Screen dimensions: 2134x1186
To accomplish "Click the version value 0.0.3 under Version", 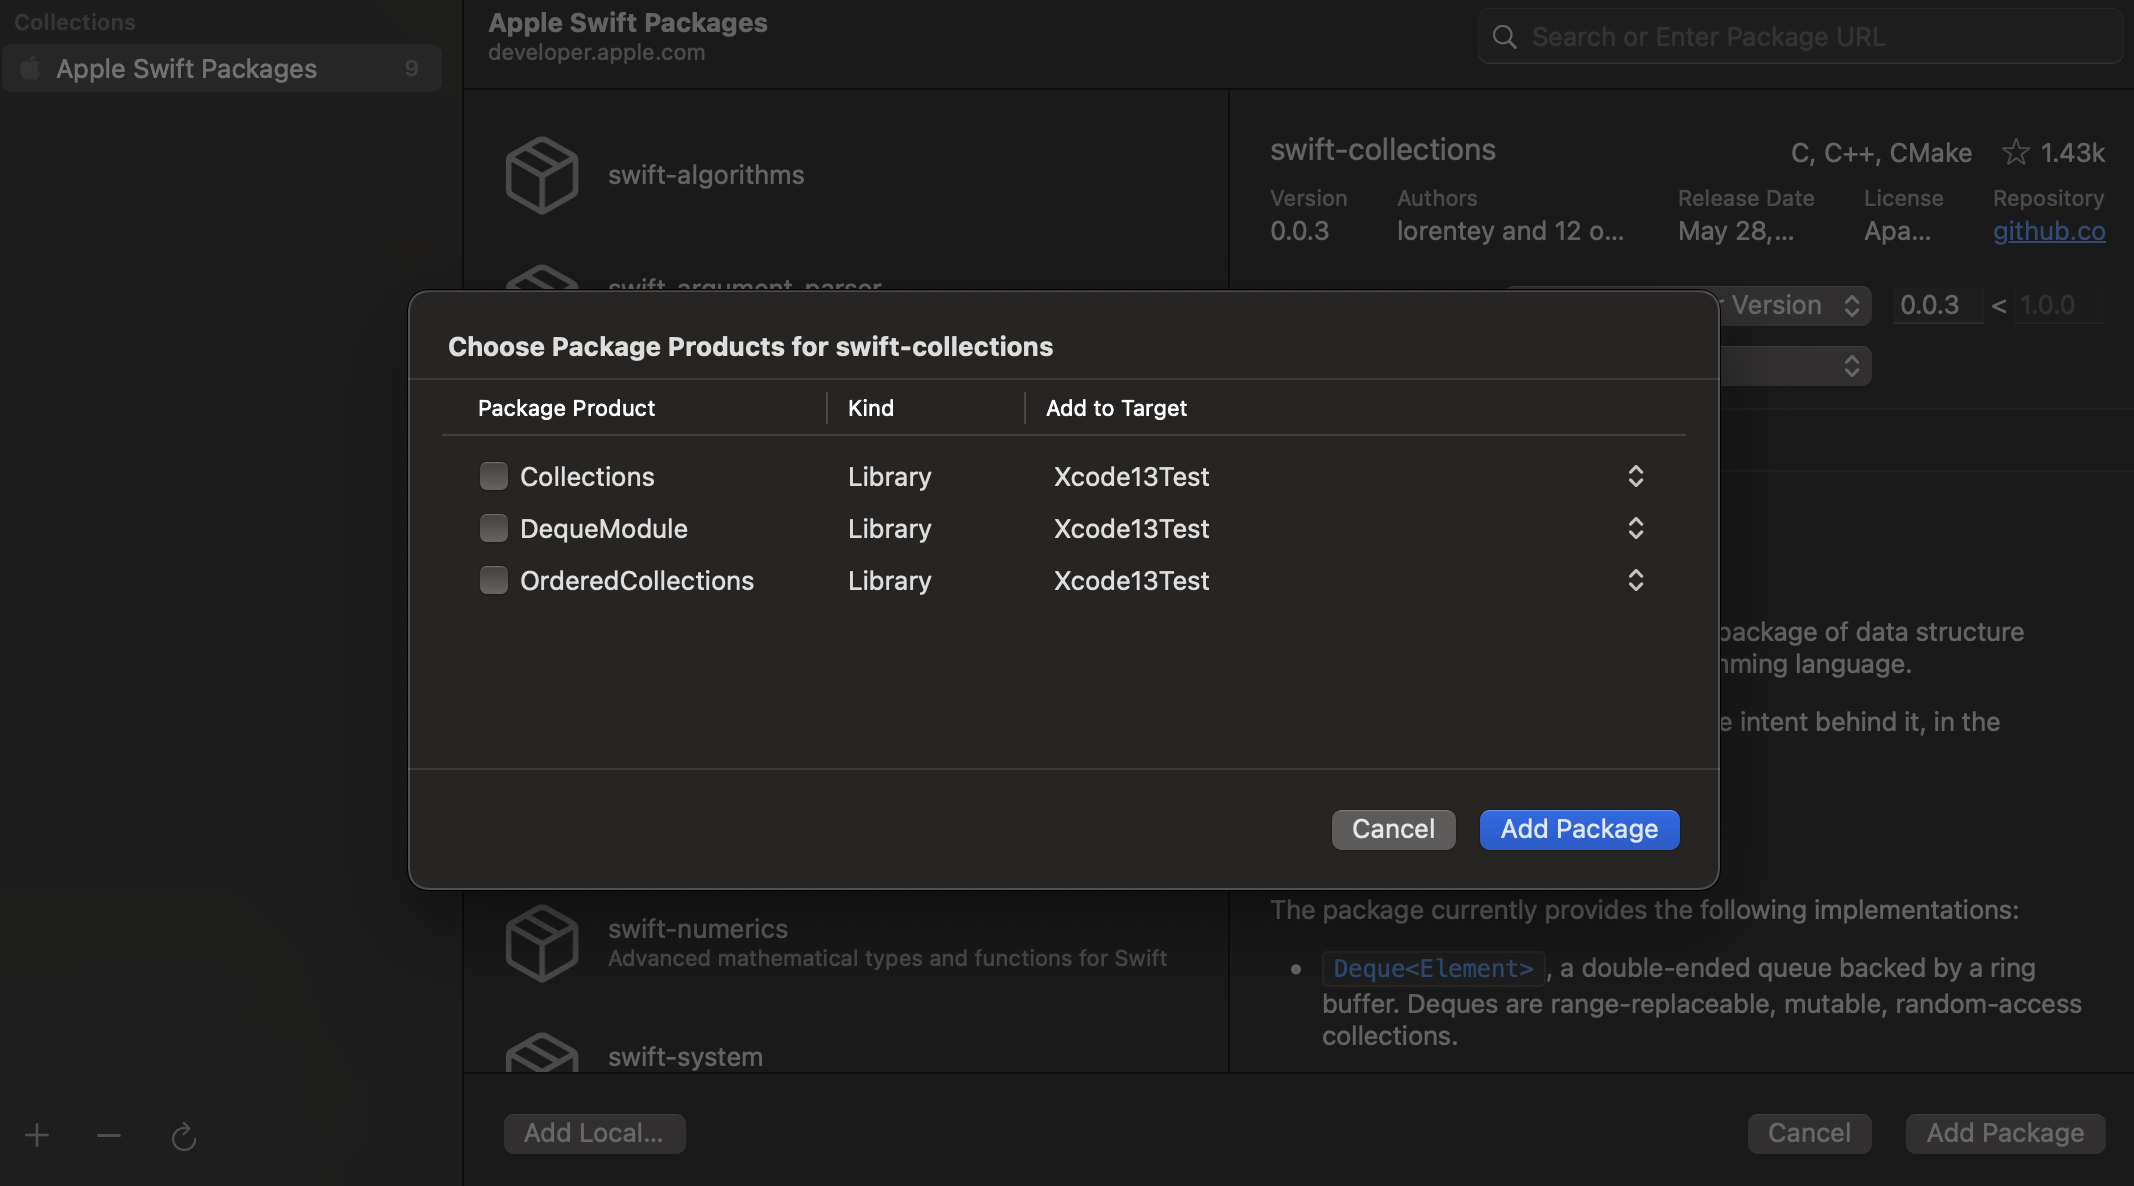I will coord(1299,231).
